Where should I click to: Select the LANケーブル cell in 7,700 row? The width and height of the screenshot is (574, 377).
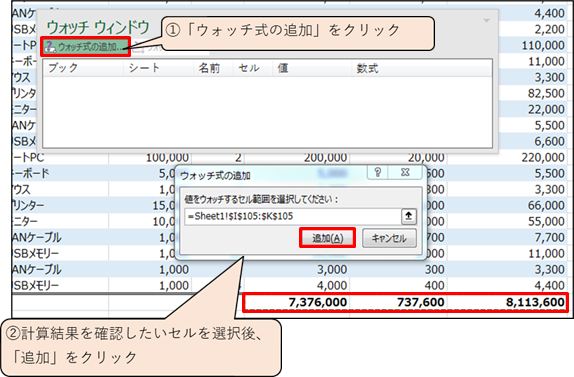[x=60, y=238]
